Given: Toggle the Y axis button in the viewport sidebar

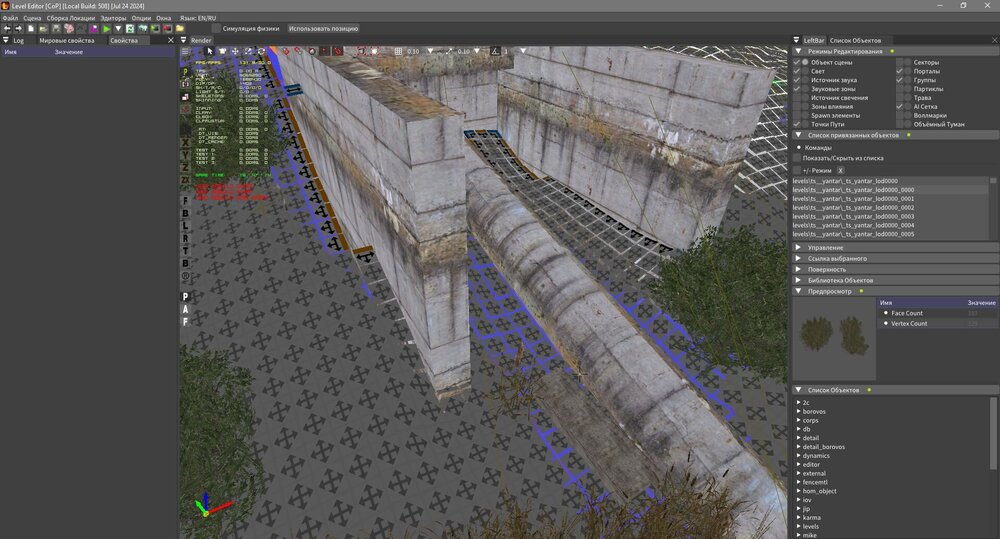Looking at the screenshot, I should click(x=186, y=155).
